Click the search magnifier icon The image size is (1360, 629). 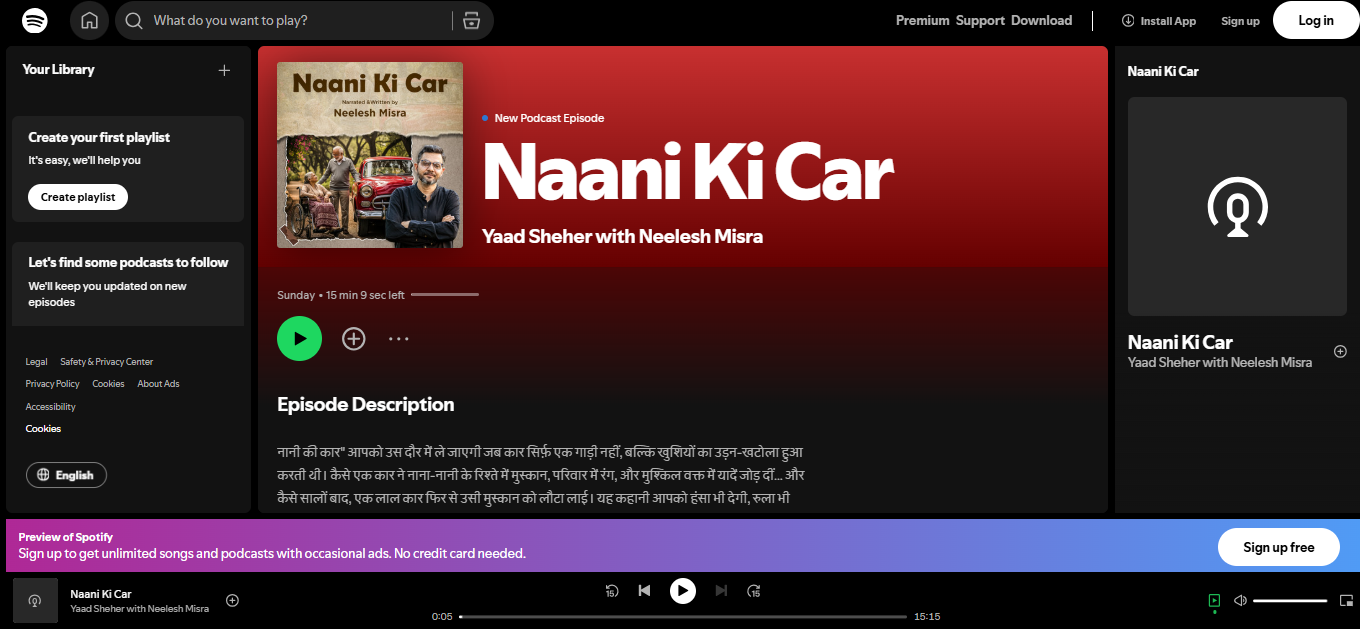coord(134,20)
